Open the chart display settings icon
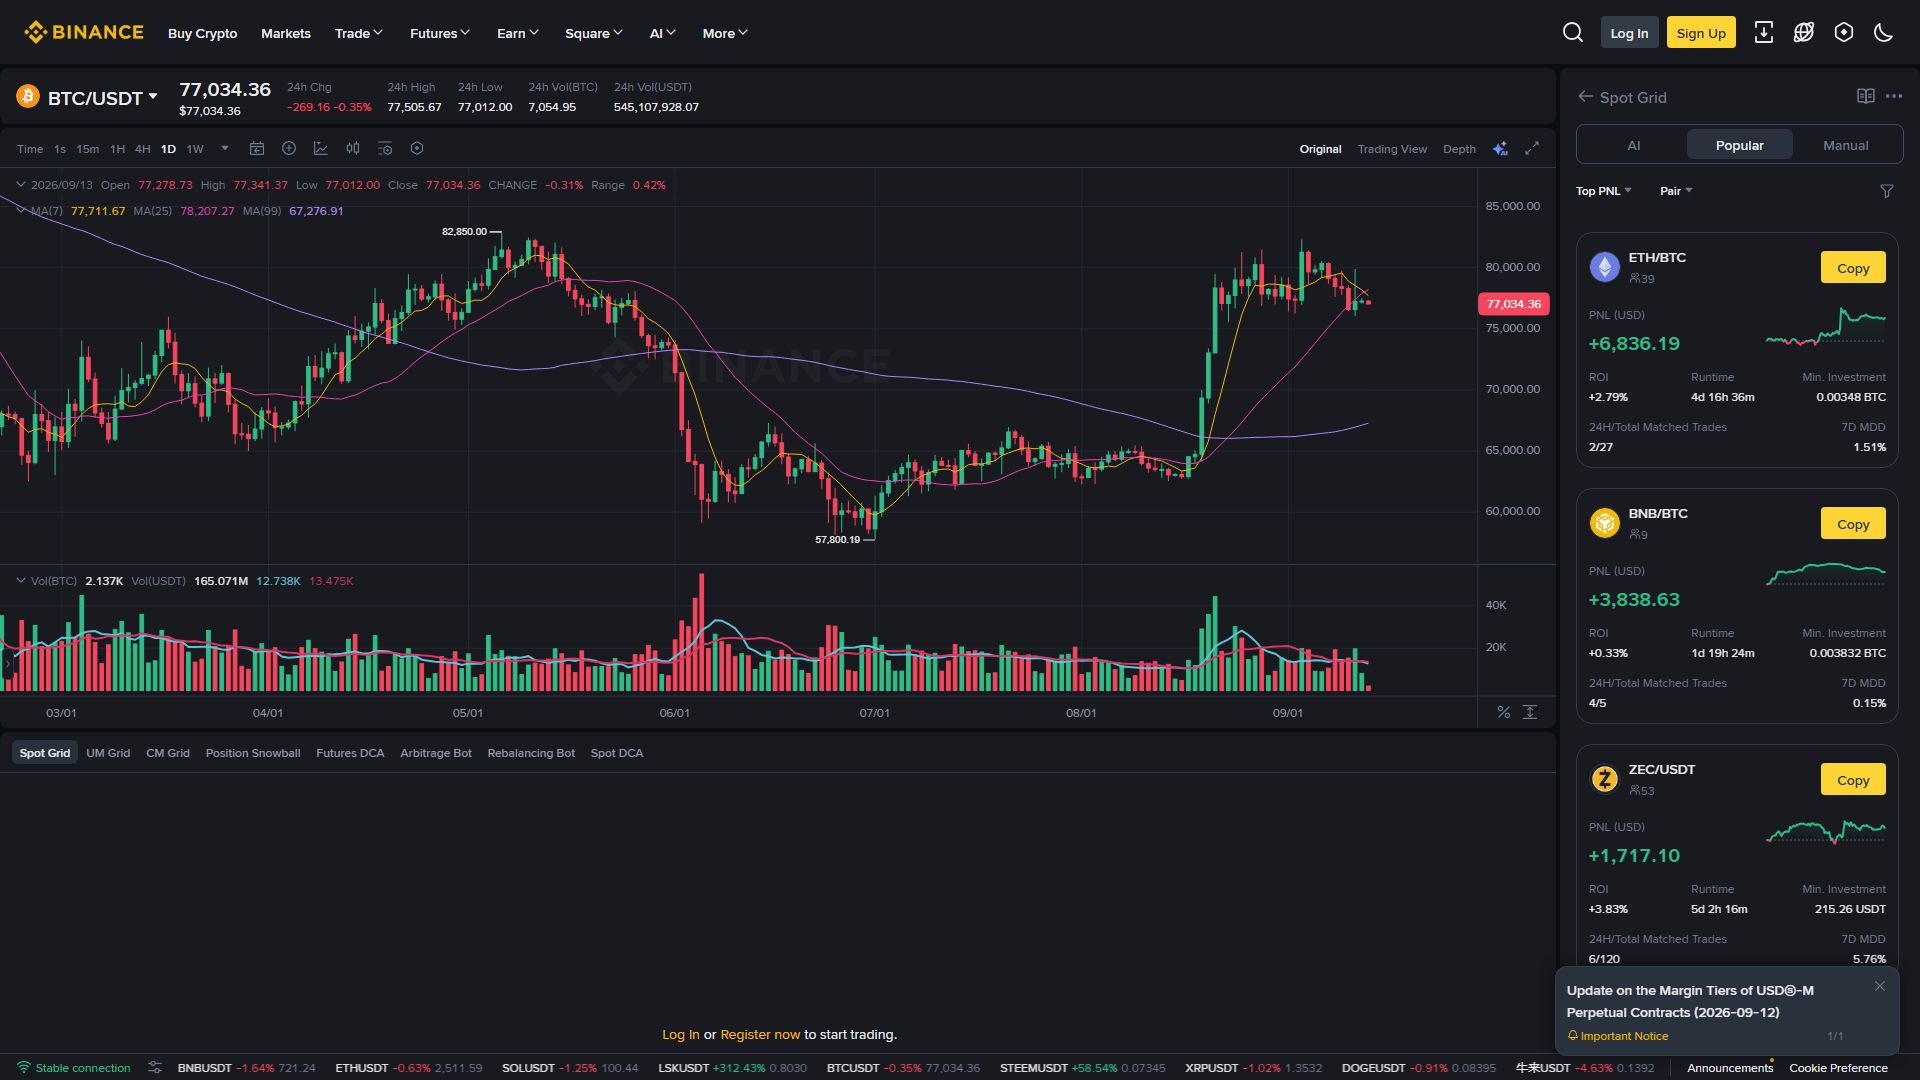 [385, 149]
